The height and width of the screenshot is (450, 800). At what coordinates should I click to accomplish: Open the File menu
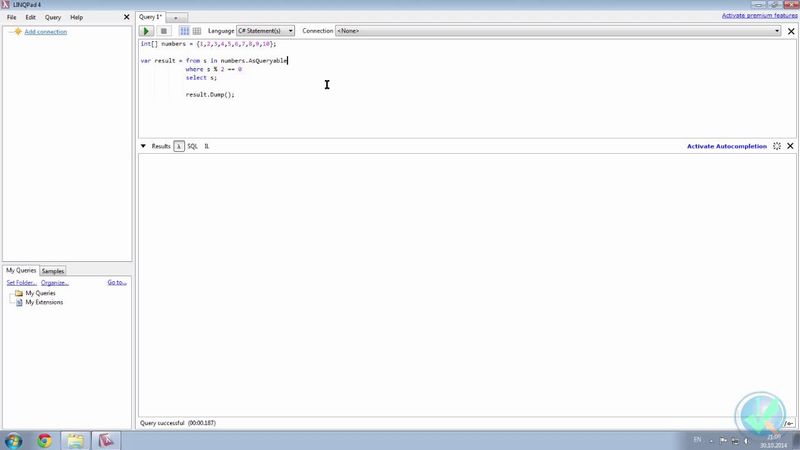[x=11, y=17]
